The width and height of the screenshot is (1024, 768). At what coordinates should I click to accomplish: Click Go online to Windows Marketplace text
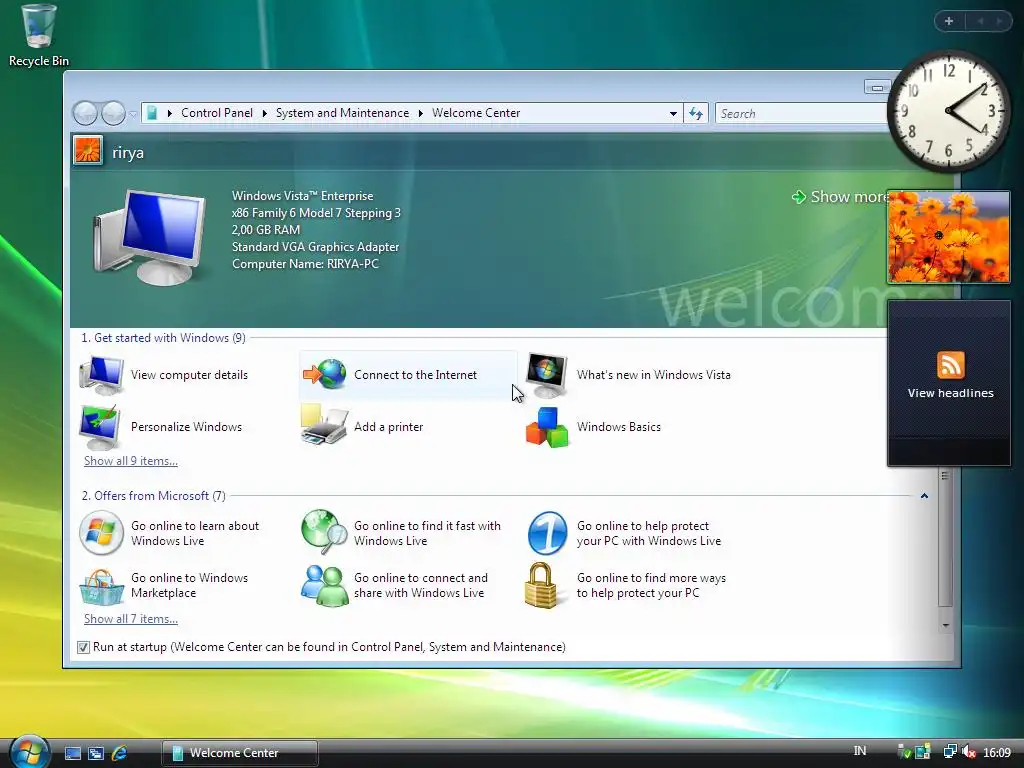click(189, 586)
